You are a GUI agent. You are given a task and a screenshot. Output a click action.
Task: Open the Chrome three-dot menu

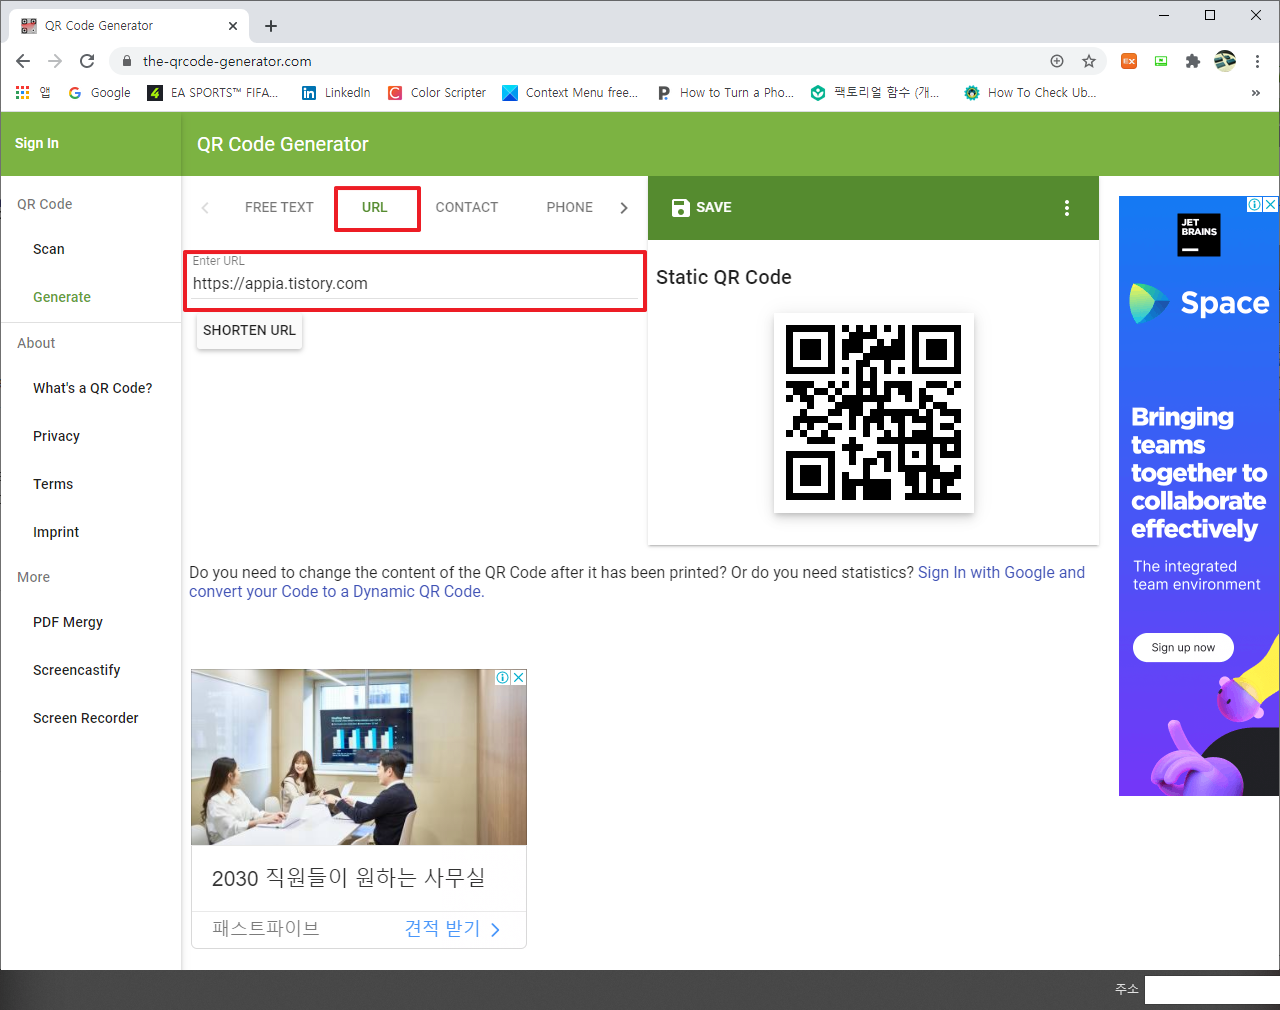pyautogui.click(x=1257, y=61)
